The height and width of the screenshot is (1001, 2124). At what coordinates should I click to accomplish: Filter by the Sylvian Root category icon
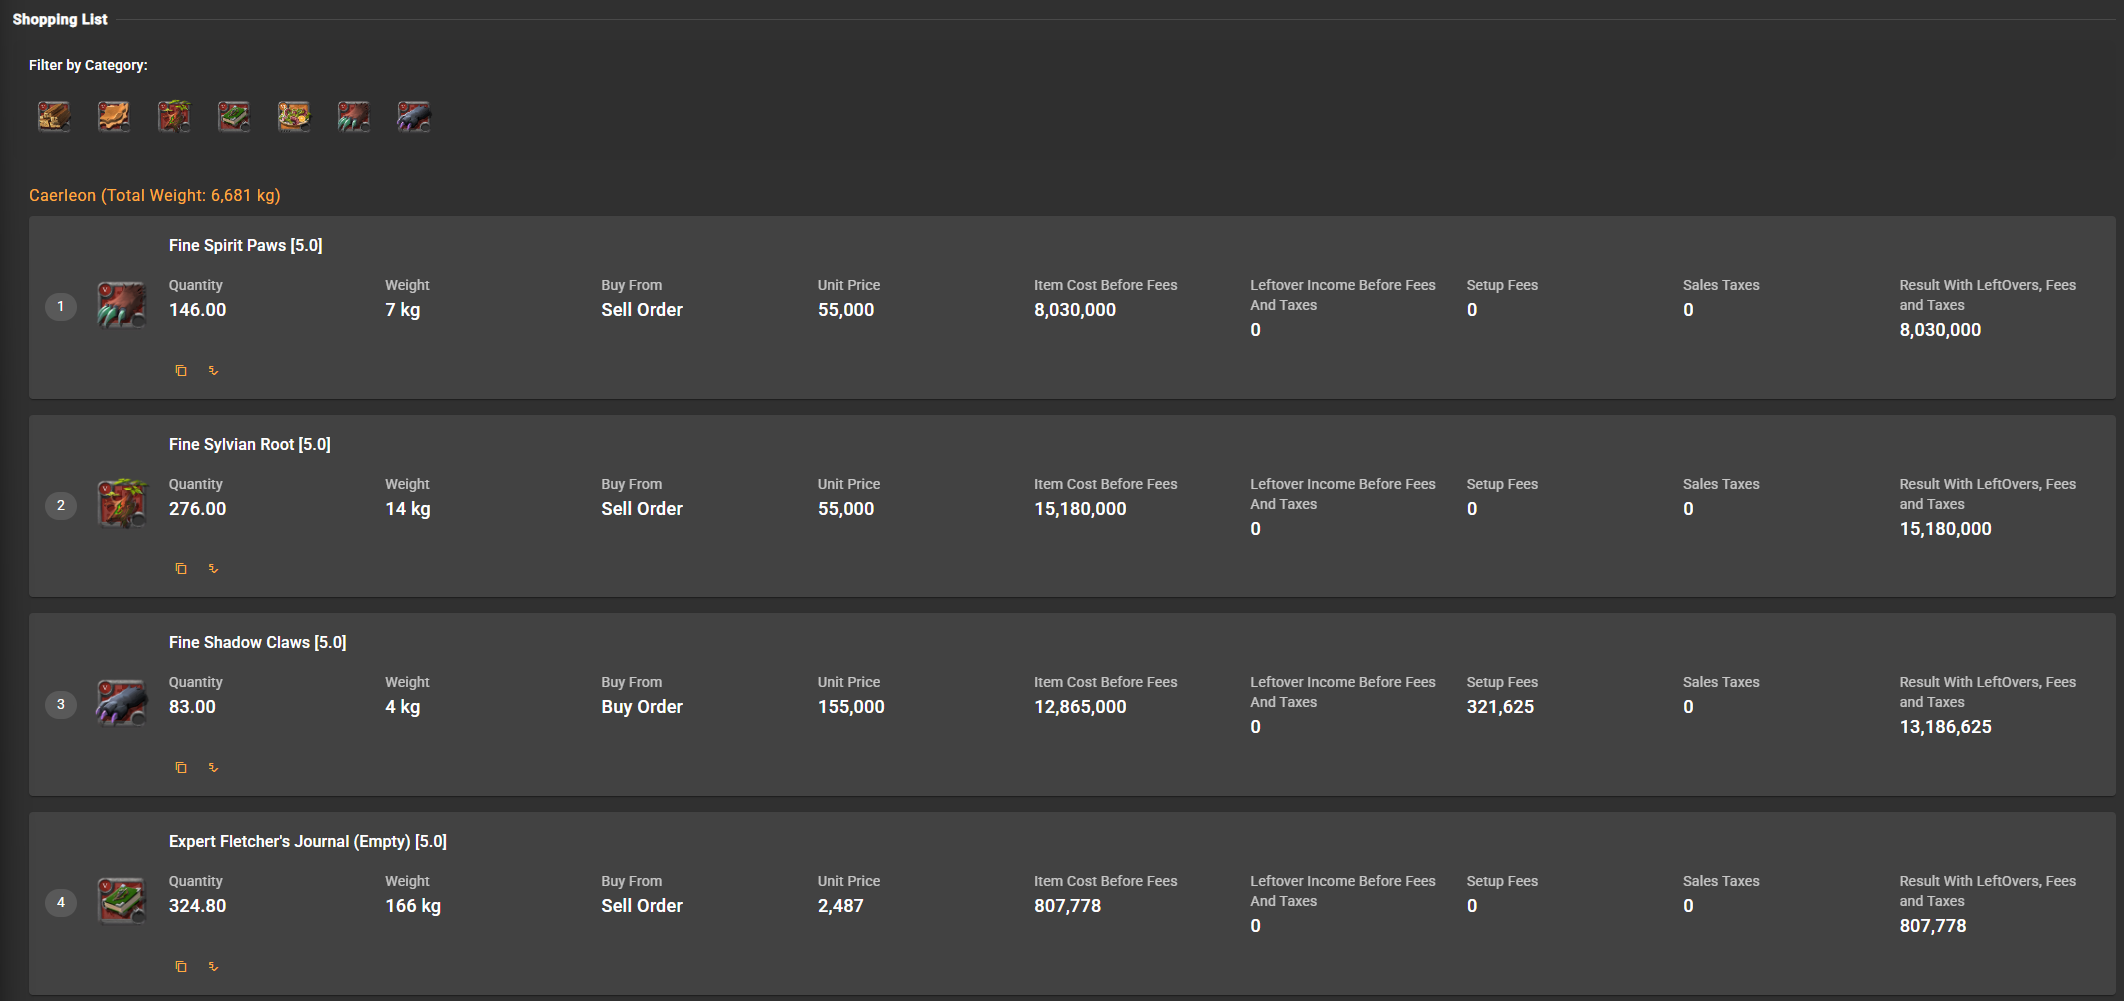pyautogui.click(x=174, y=117)
